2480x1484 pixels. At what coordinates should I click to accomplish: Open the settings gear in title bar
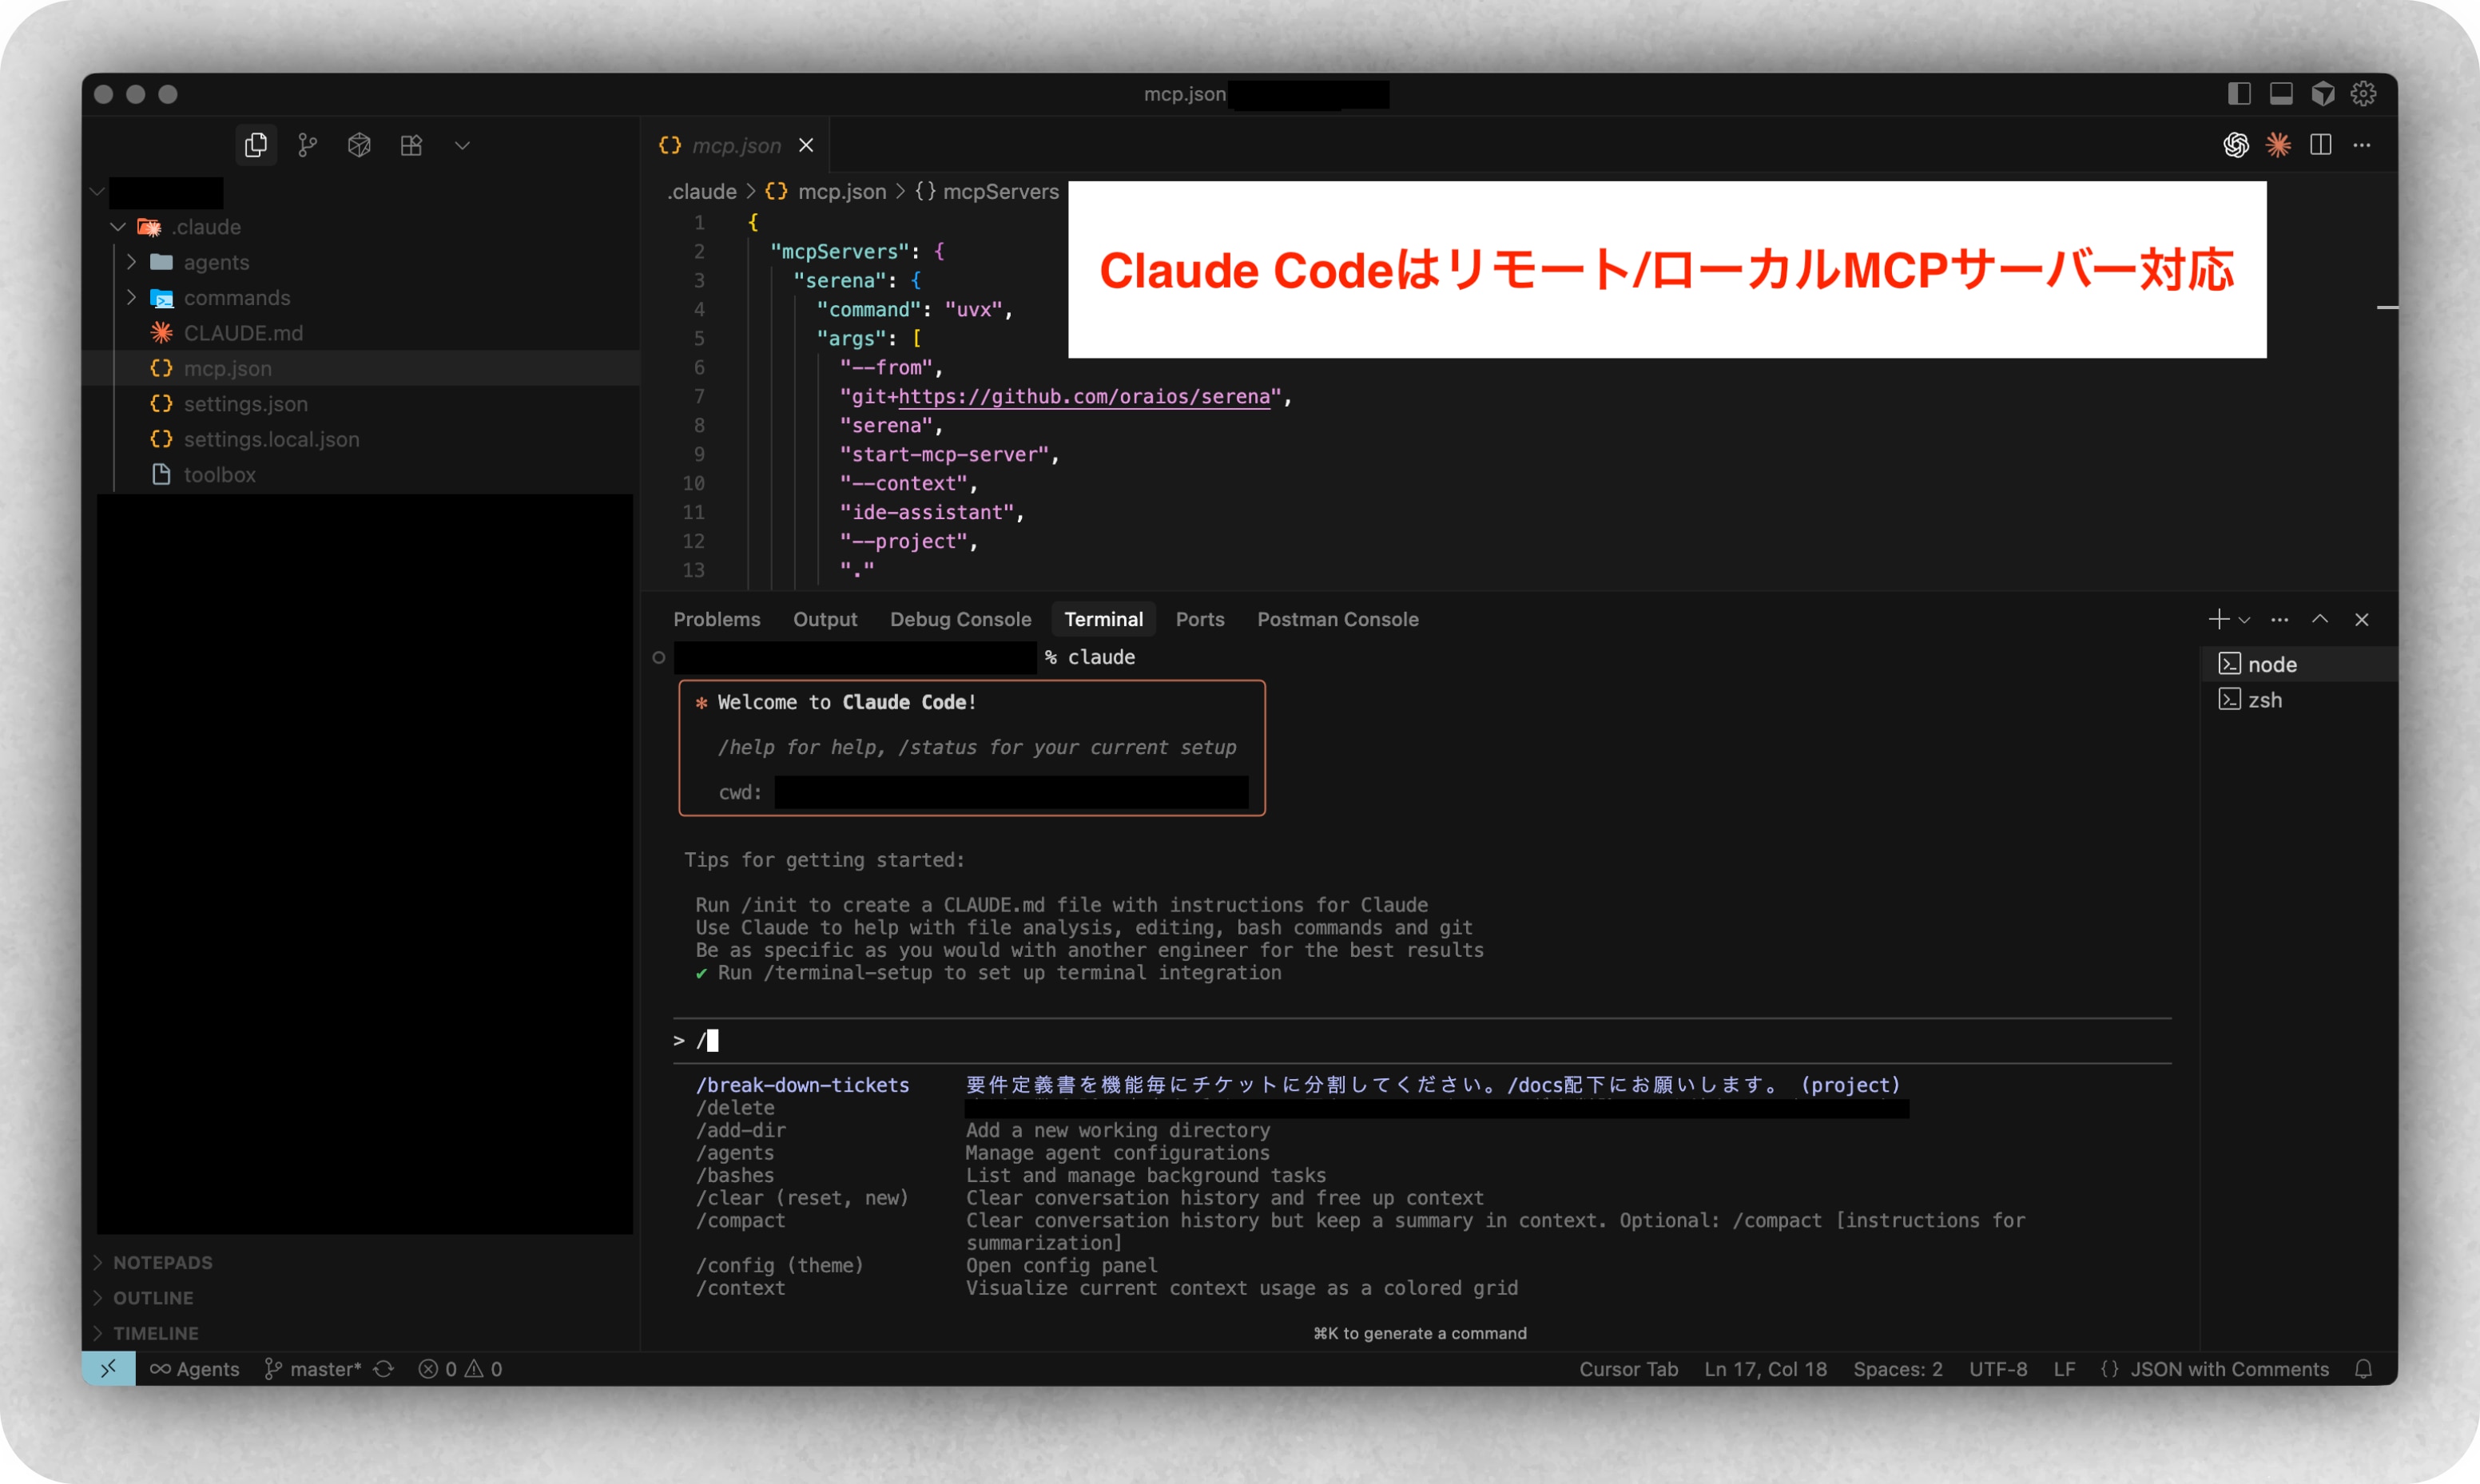click(2363, 94)
